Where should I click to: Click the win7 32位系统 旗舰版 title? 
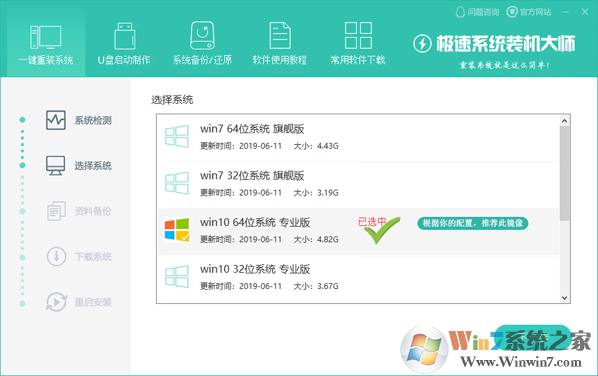[x=252, y=176]
